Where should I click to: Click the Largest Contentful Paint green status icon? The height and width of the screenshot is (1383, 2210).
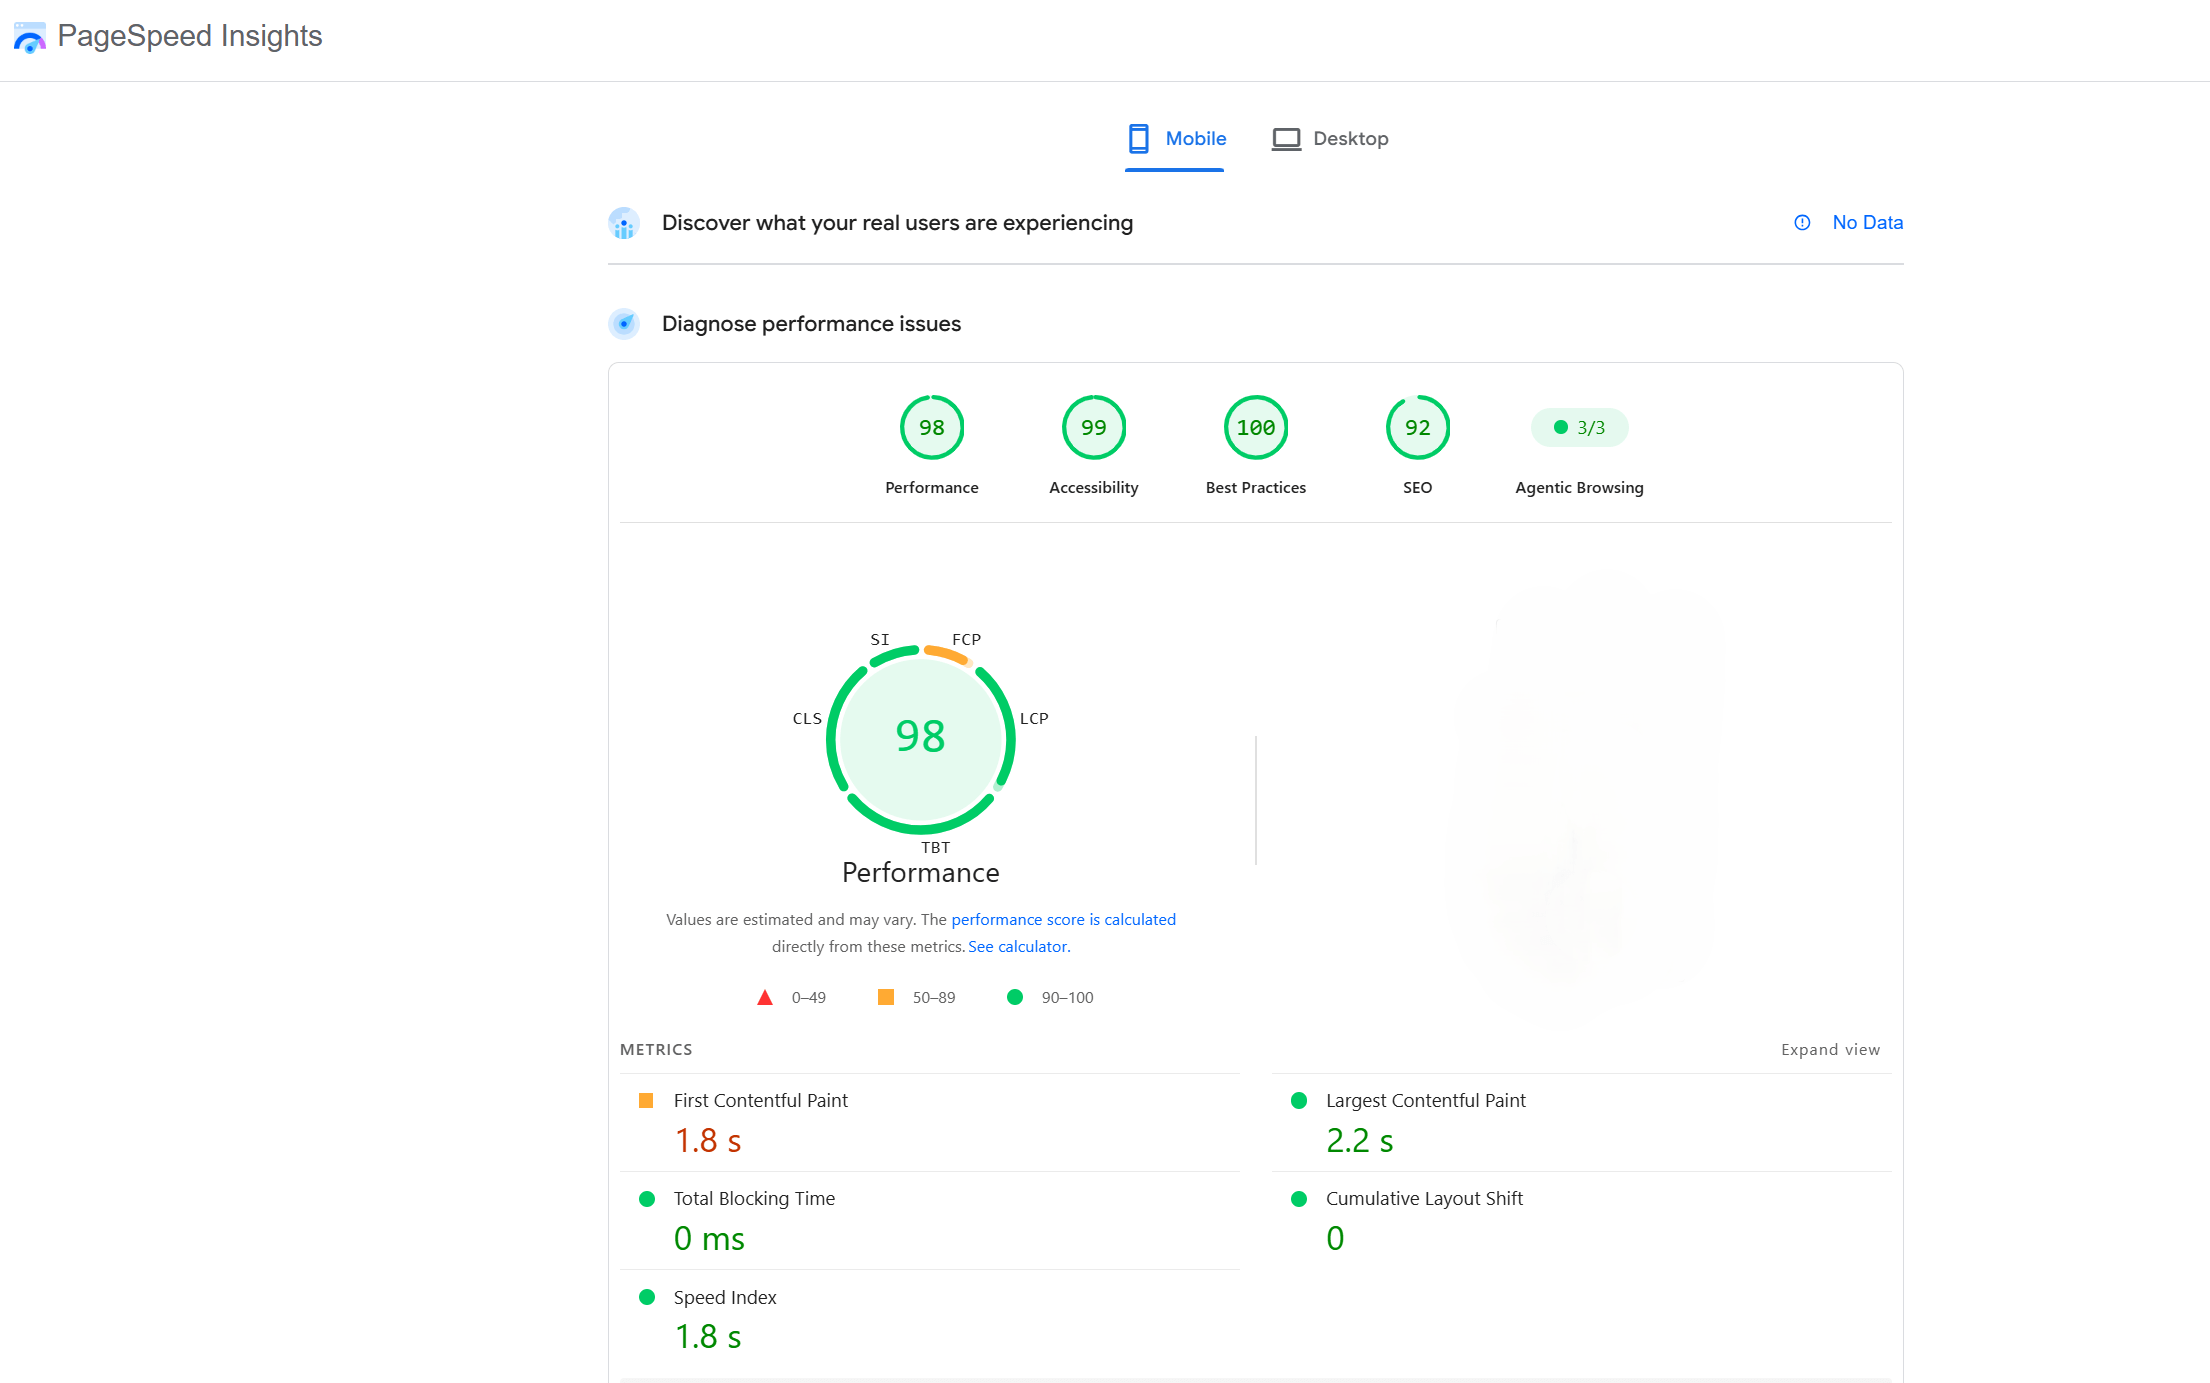(1299, 1101)
